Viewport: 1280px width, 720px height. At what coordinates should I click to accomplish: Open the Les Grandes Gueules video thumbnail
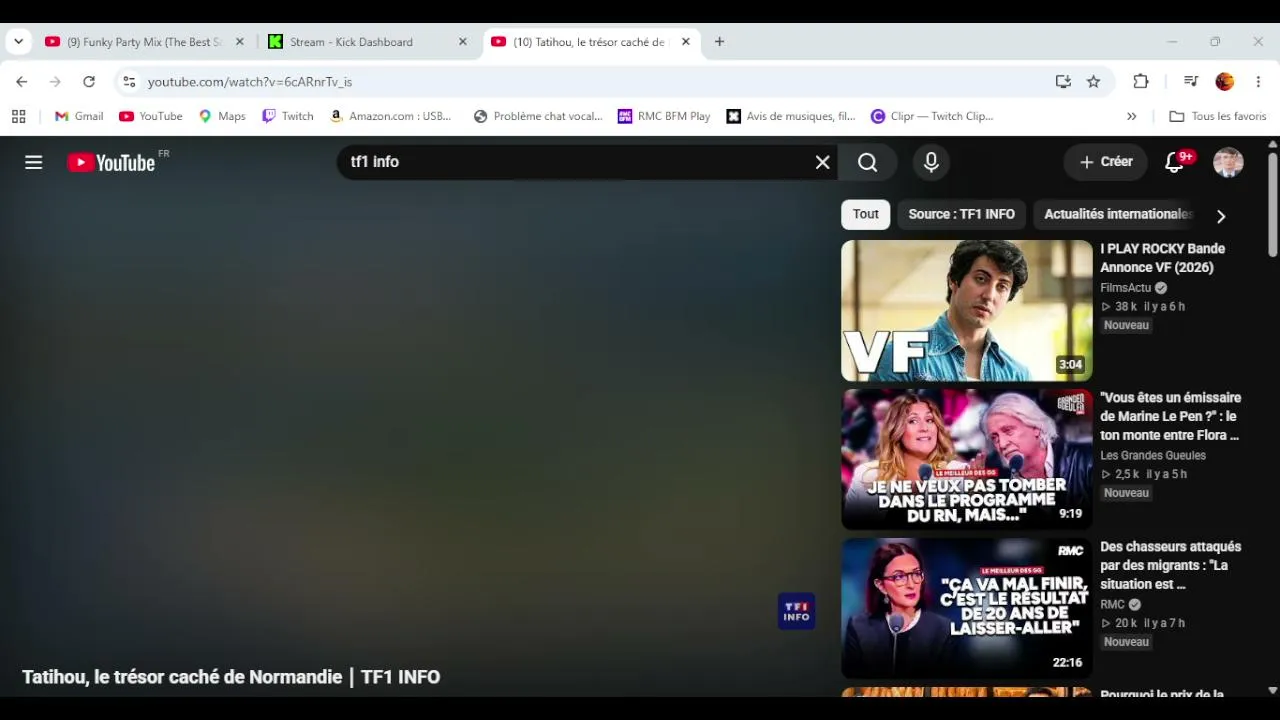click(967, 459)
